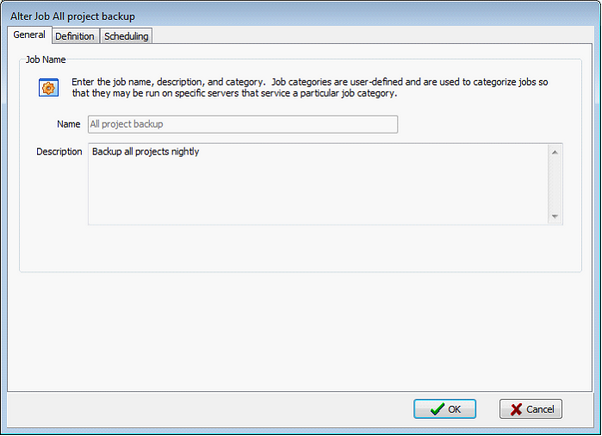Switch to the General tab
602x436 pixels.
(x=29, y=35)
